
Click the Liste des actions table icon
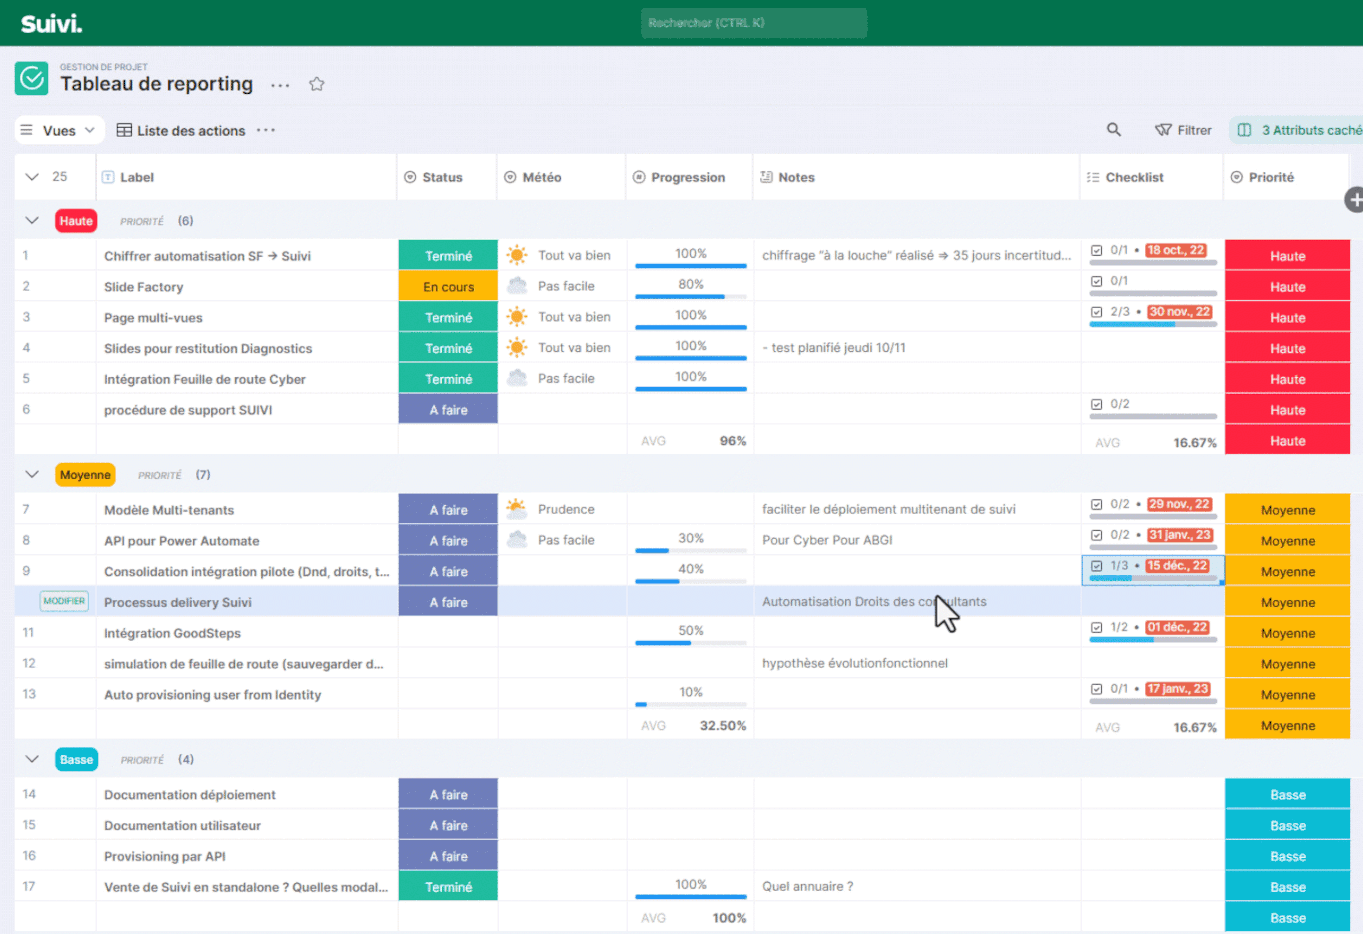click(x=124, y=130)
